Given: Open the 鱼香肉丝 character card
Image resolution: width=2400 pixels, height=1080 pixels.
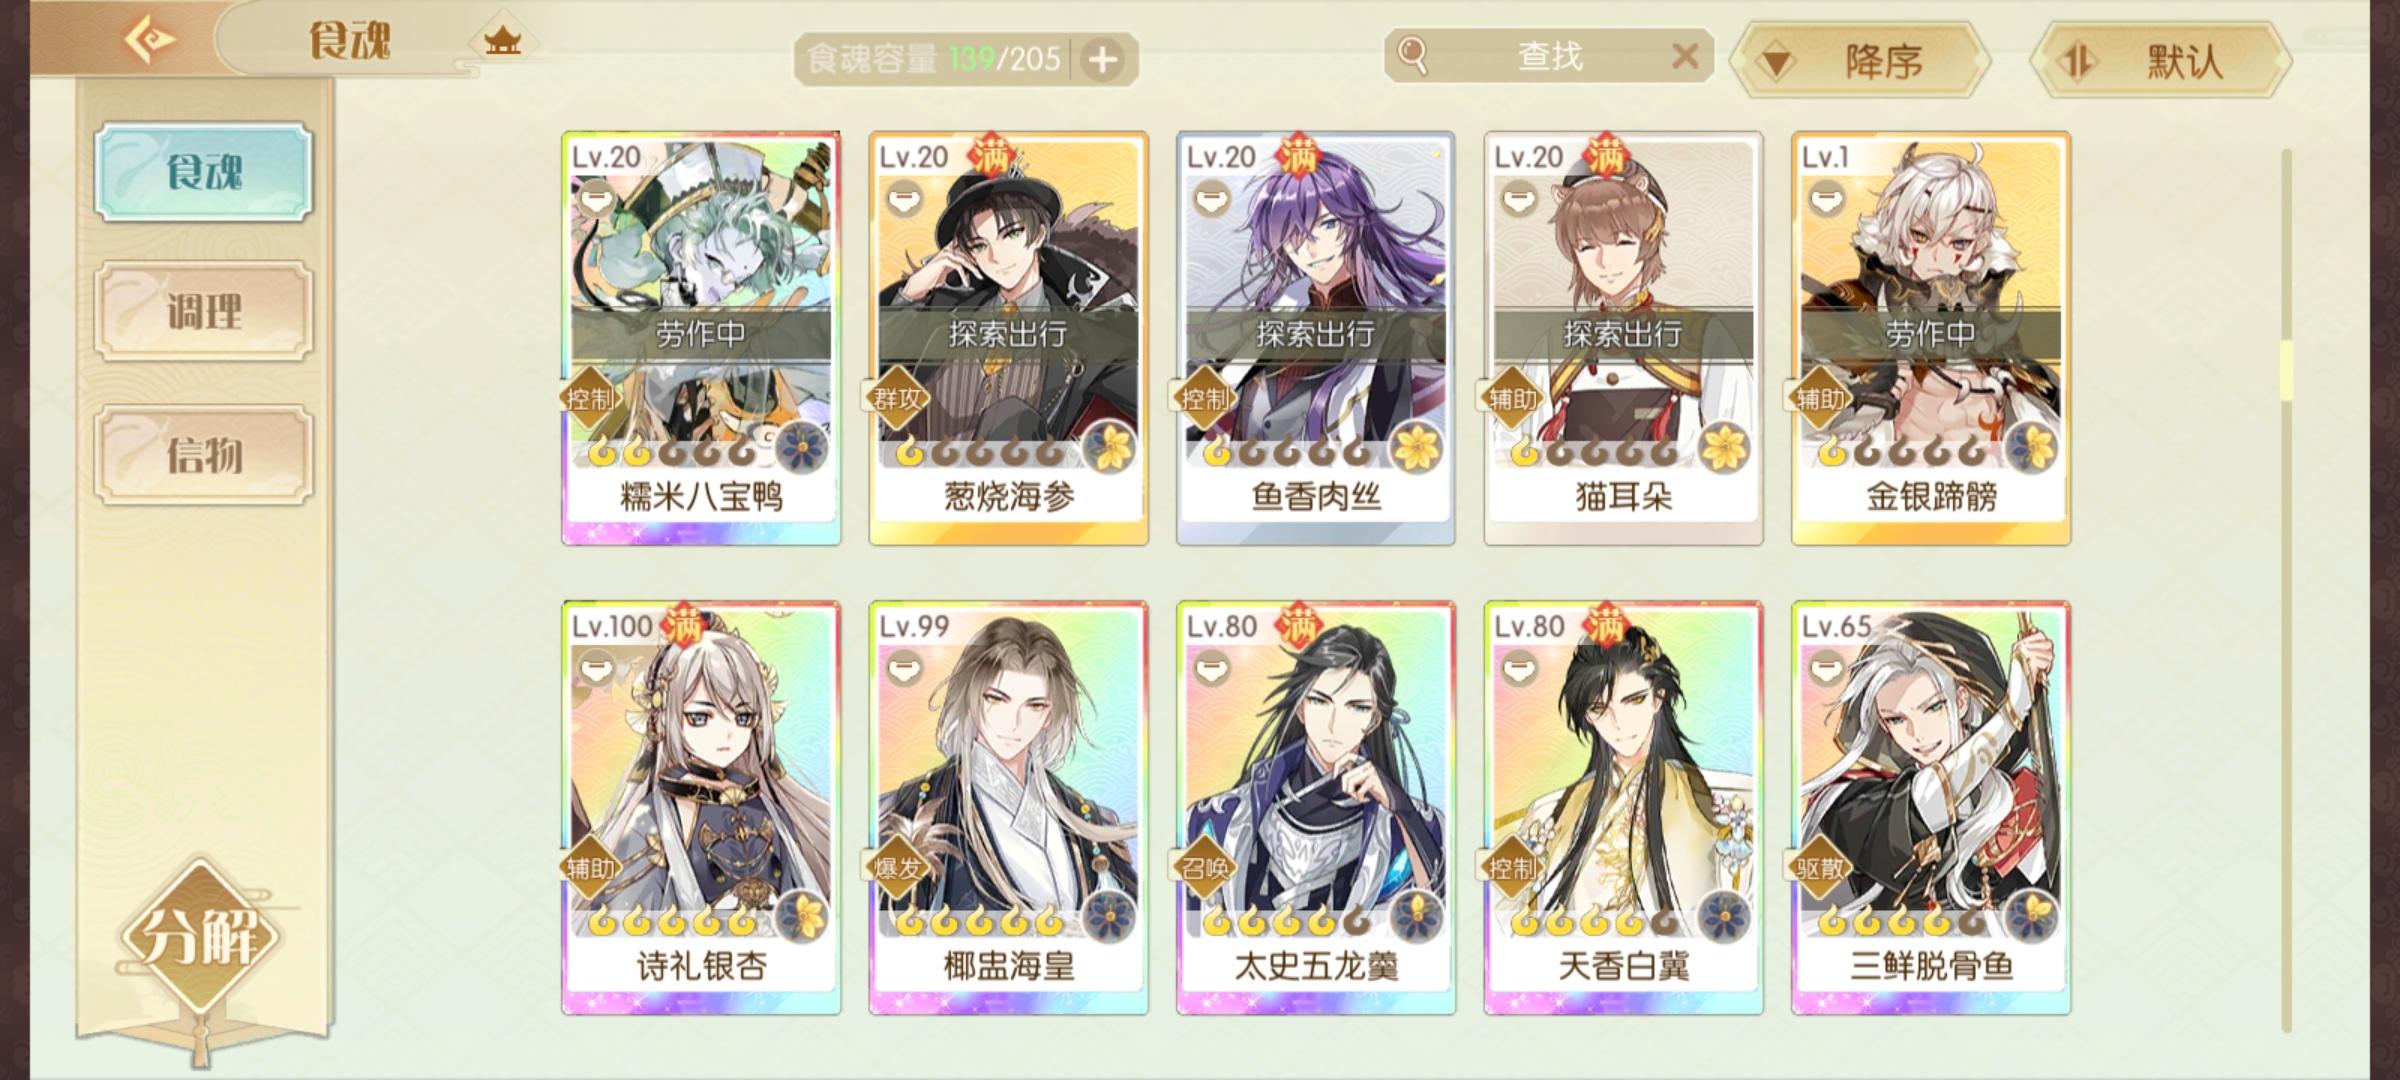Looking at the screenshot, I should click(1316, 338).
